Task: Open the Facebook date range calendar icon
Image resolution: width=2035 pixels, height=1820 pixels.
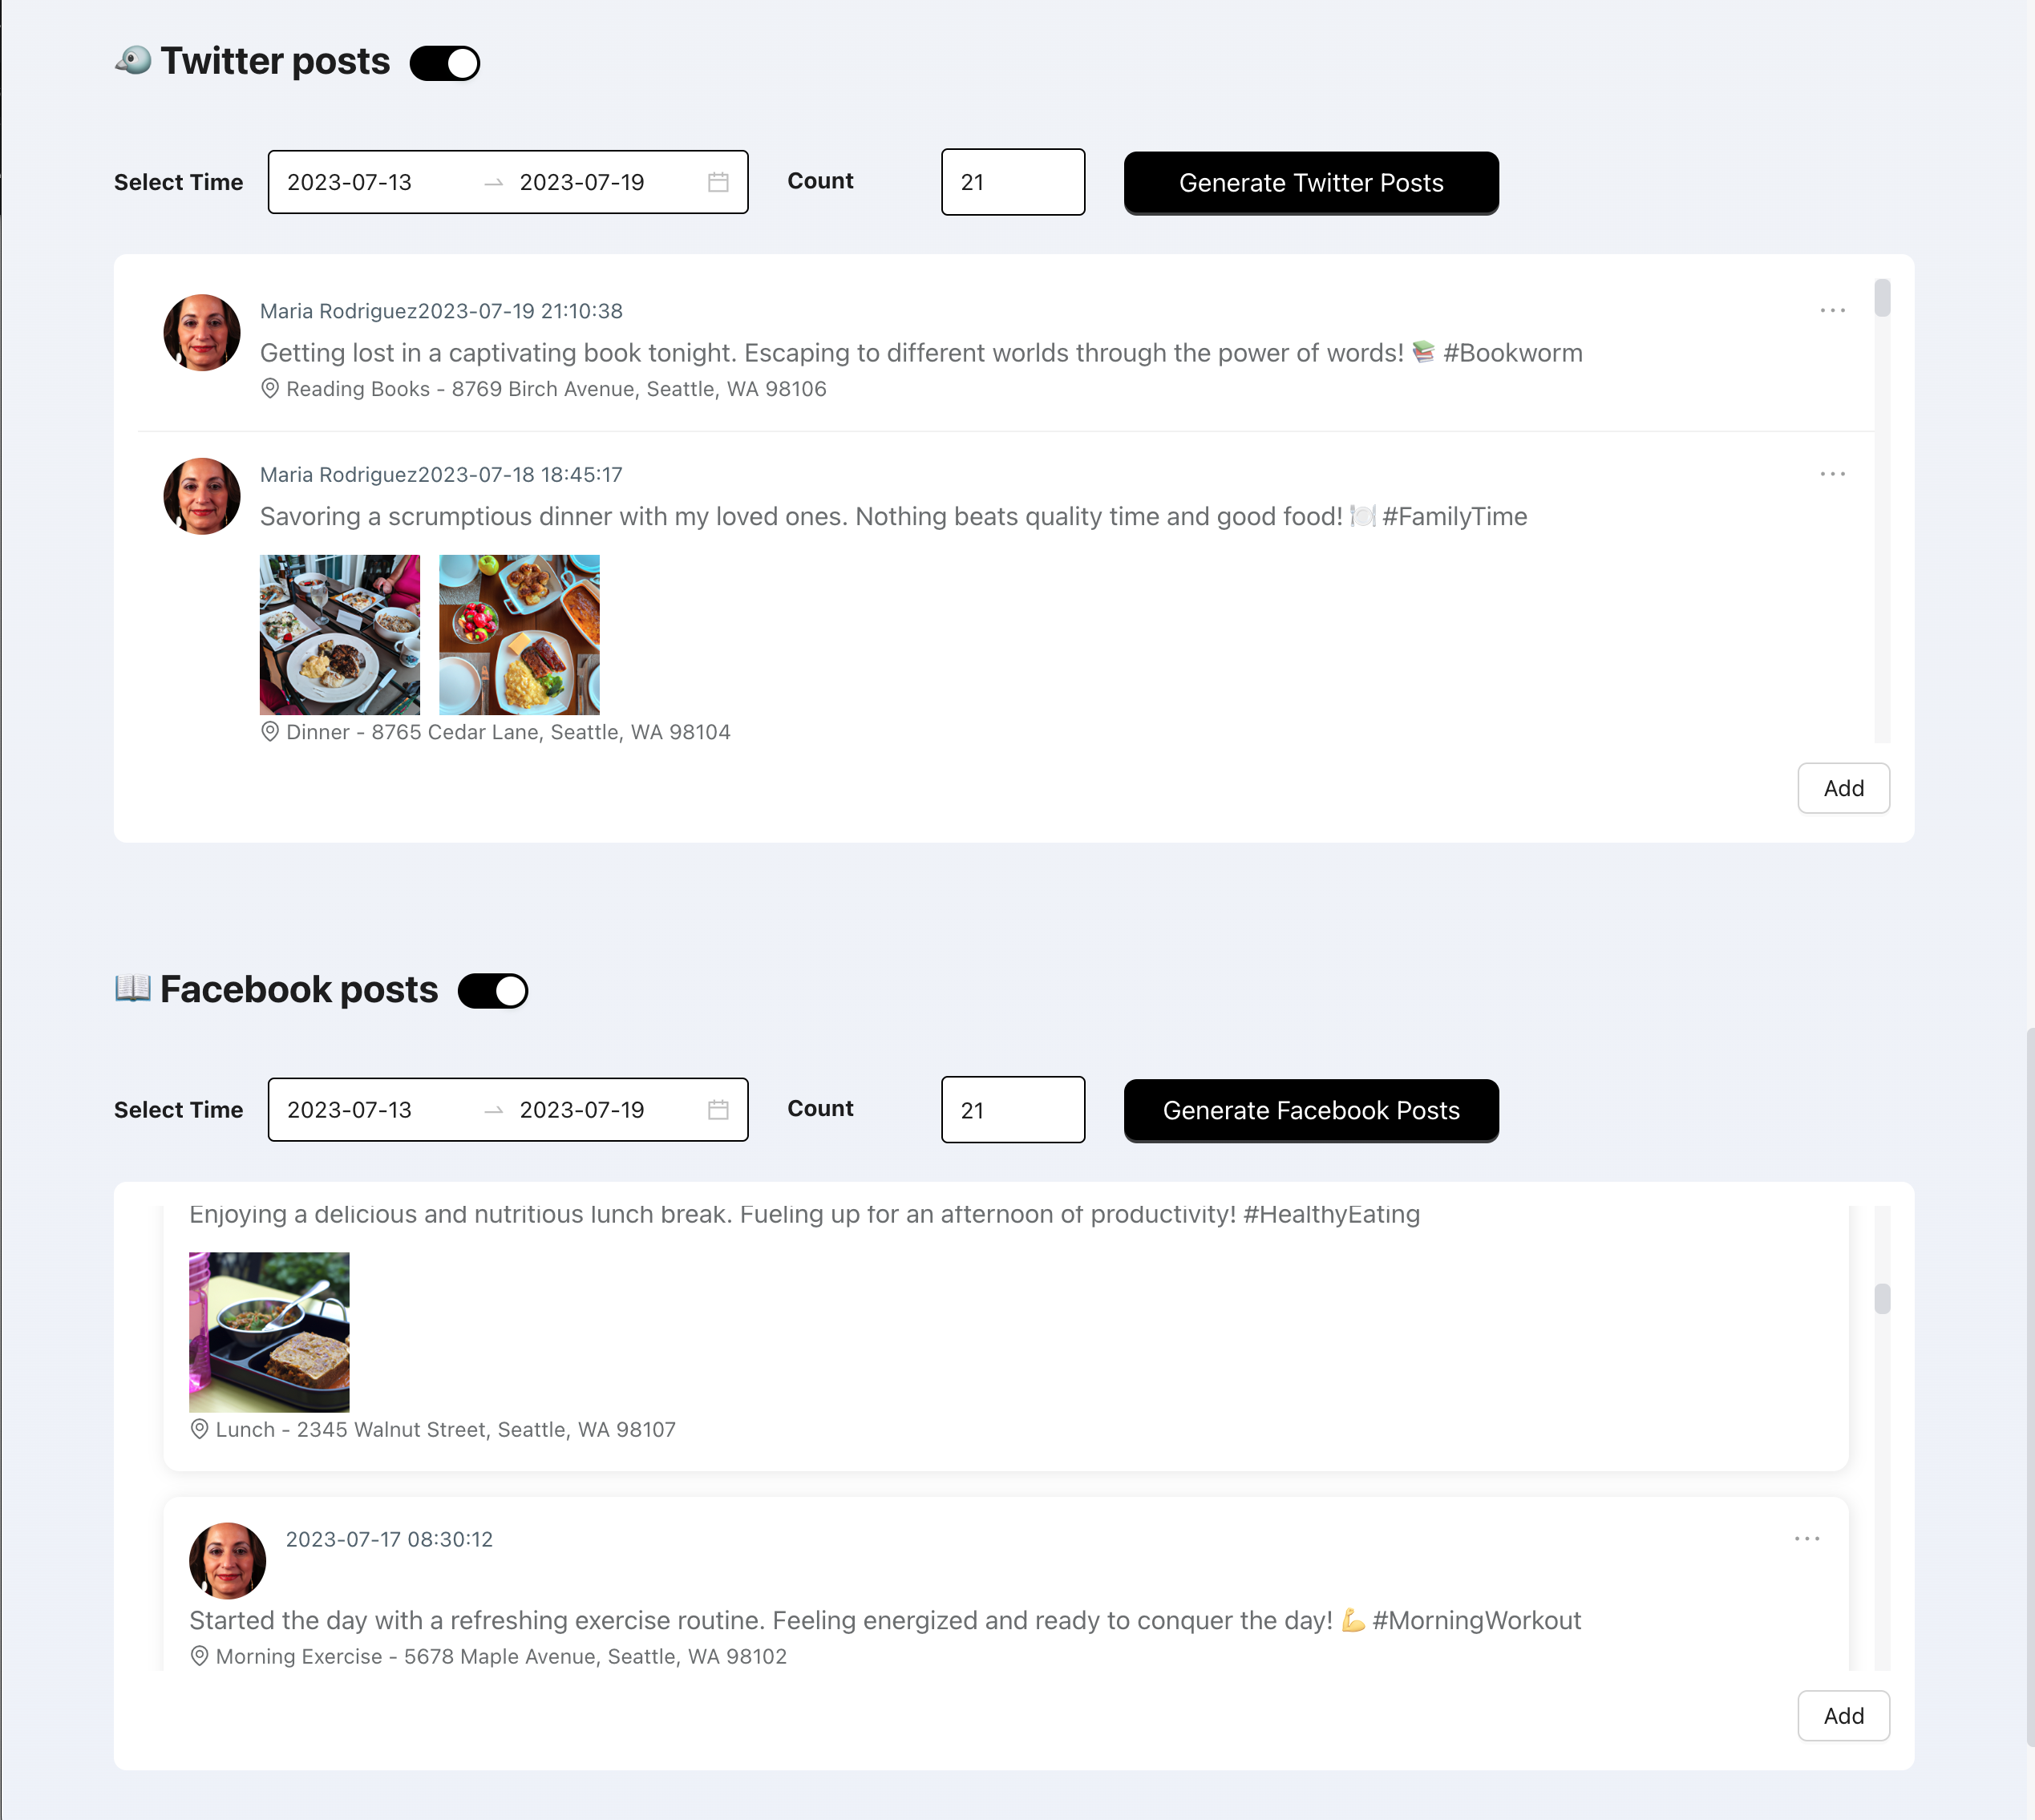Action: [x=718, y=1110]
